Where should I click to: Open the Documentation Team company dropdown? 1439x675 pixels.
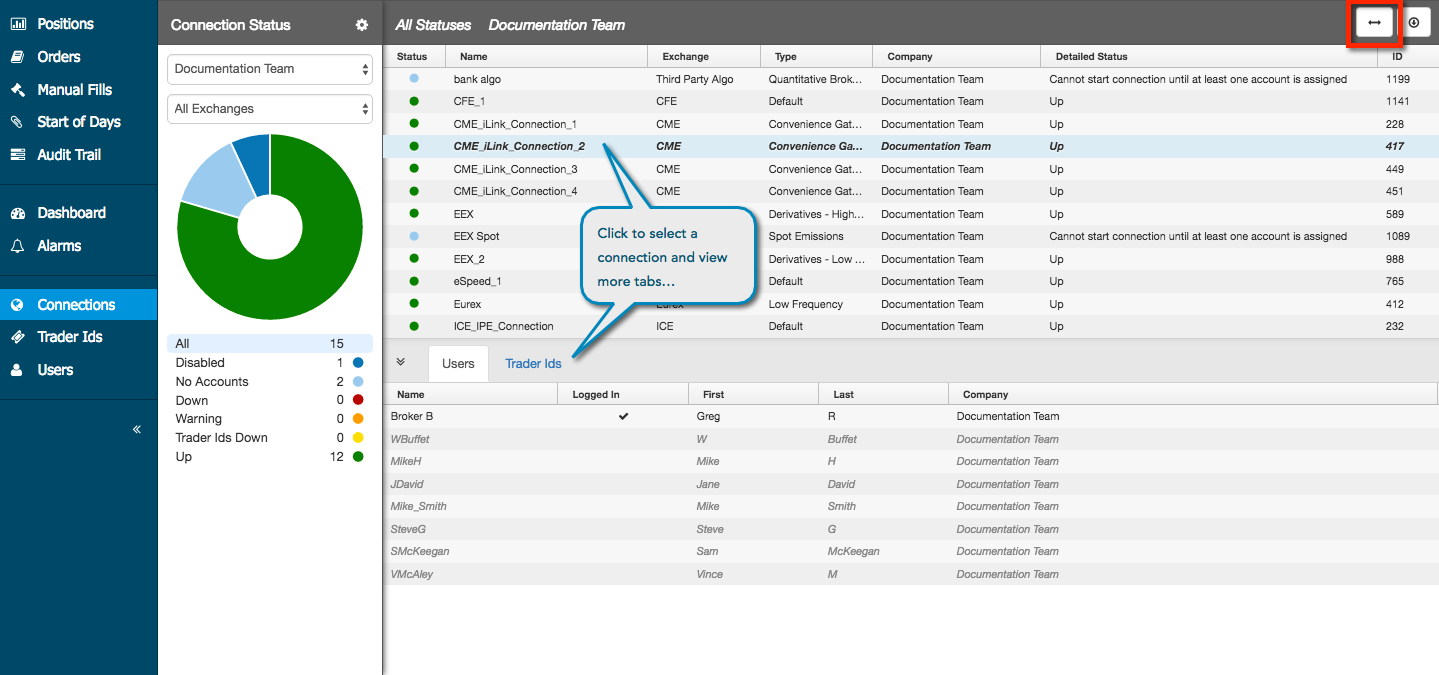point(270,69)
